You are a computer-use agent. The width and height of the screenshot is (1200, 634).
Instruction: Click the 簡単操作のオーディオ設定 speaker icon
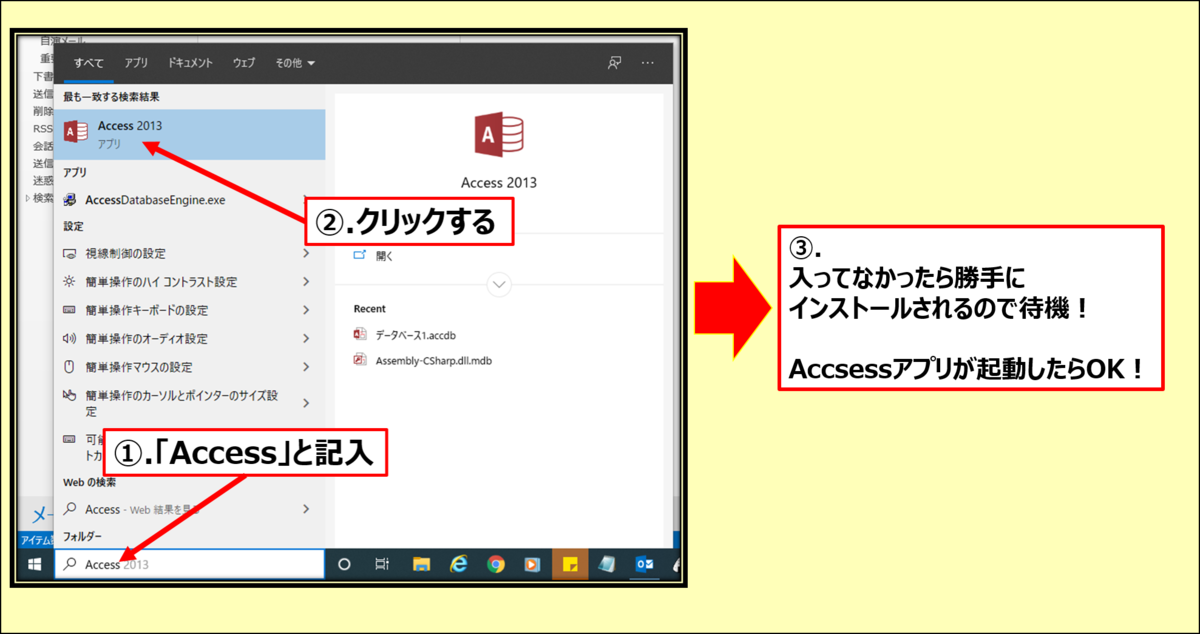pyautogui.click(x=70, y=339)
